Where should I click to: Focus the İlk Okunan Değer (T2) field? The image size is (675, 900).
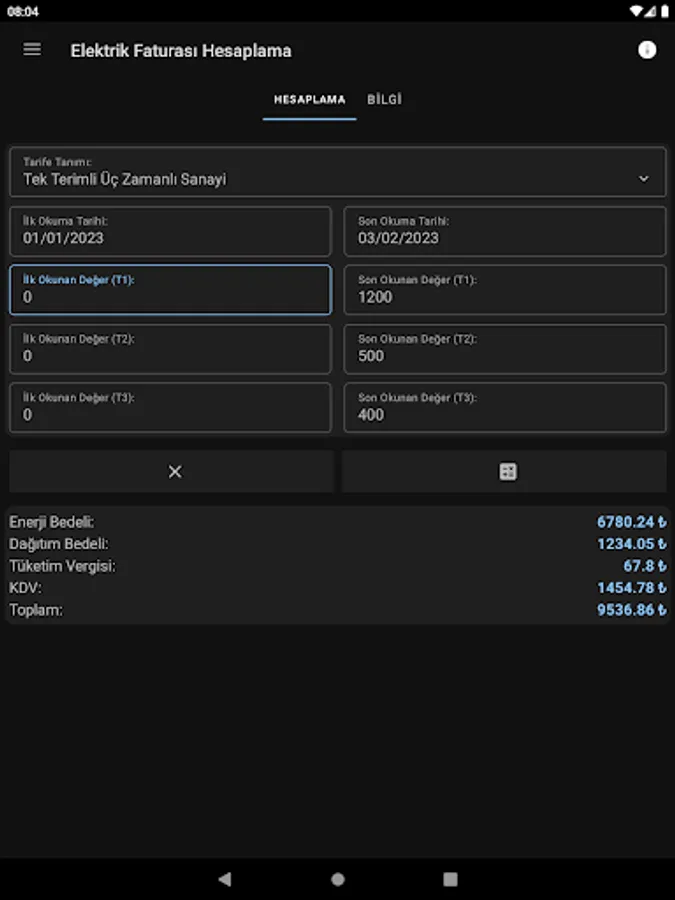coord(170,349)
